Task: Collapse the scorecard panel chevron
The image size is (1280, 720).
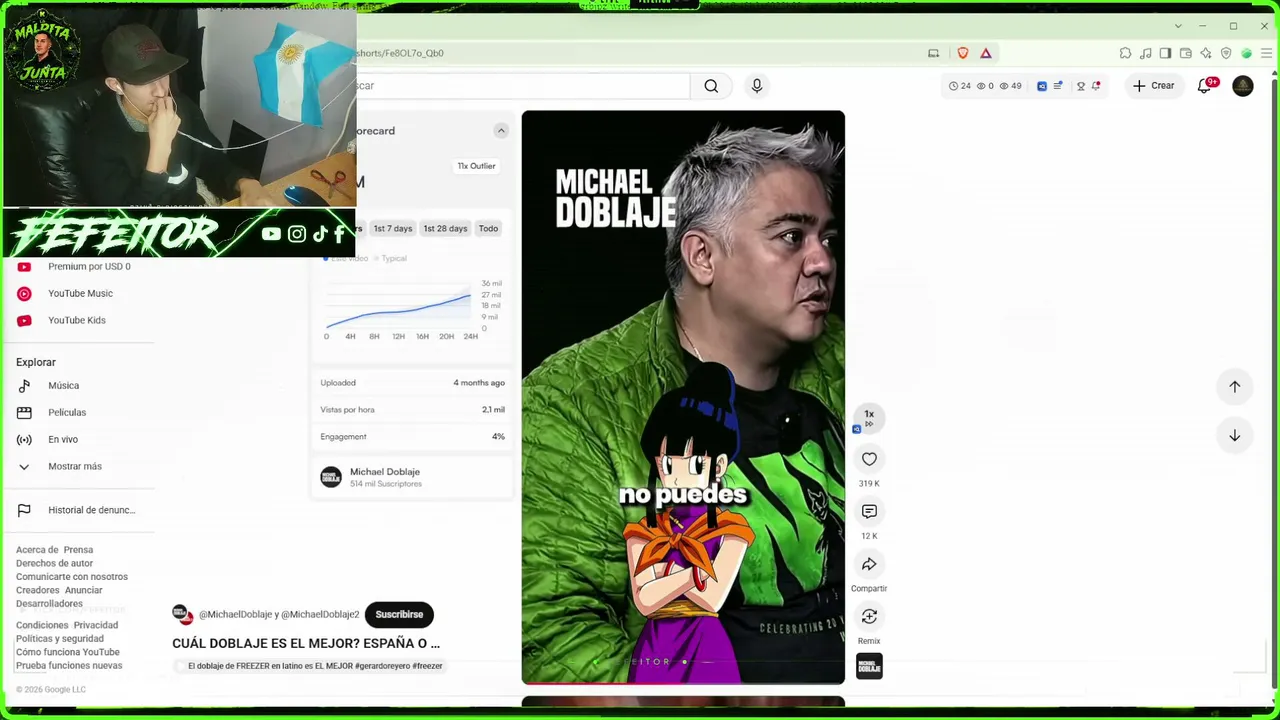Action: click(501, 131)
